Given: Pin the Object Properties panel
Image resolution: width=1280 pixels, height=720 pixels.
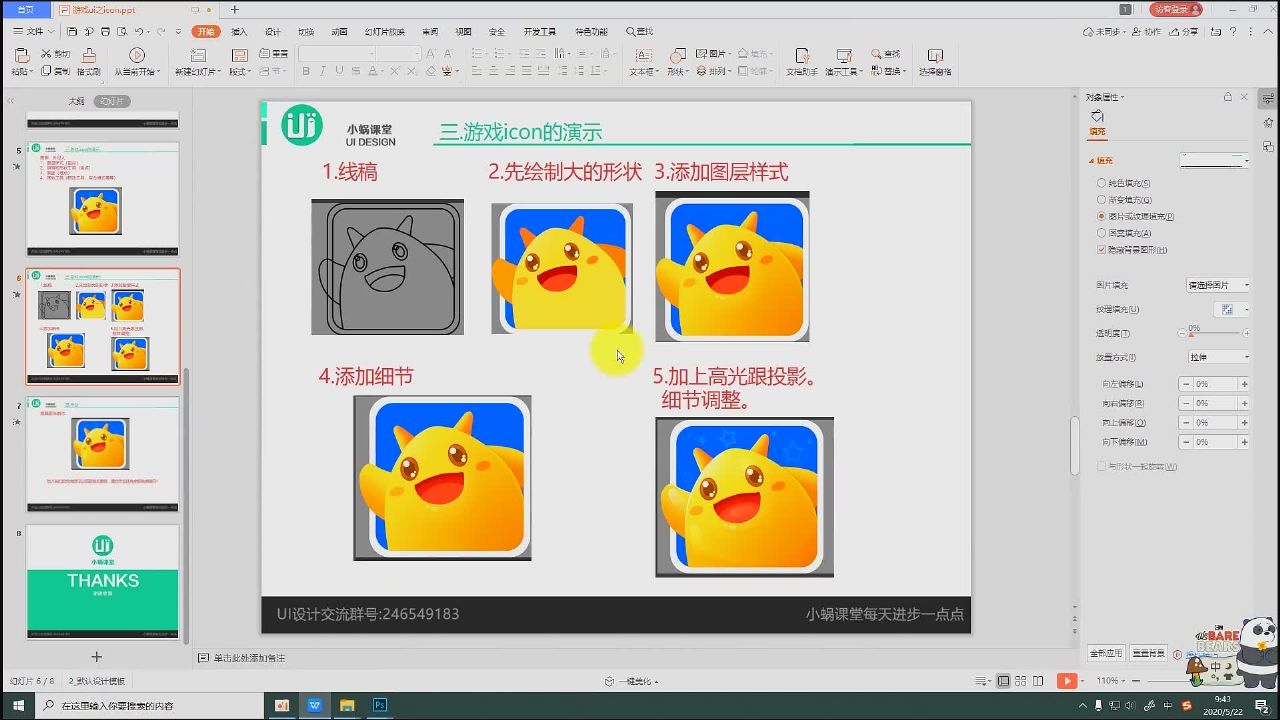Looking at the screenshot, I should [x=1228, y=97].
